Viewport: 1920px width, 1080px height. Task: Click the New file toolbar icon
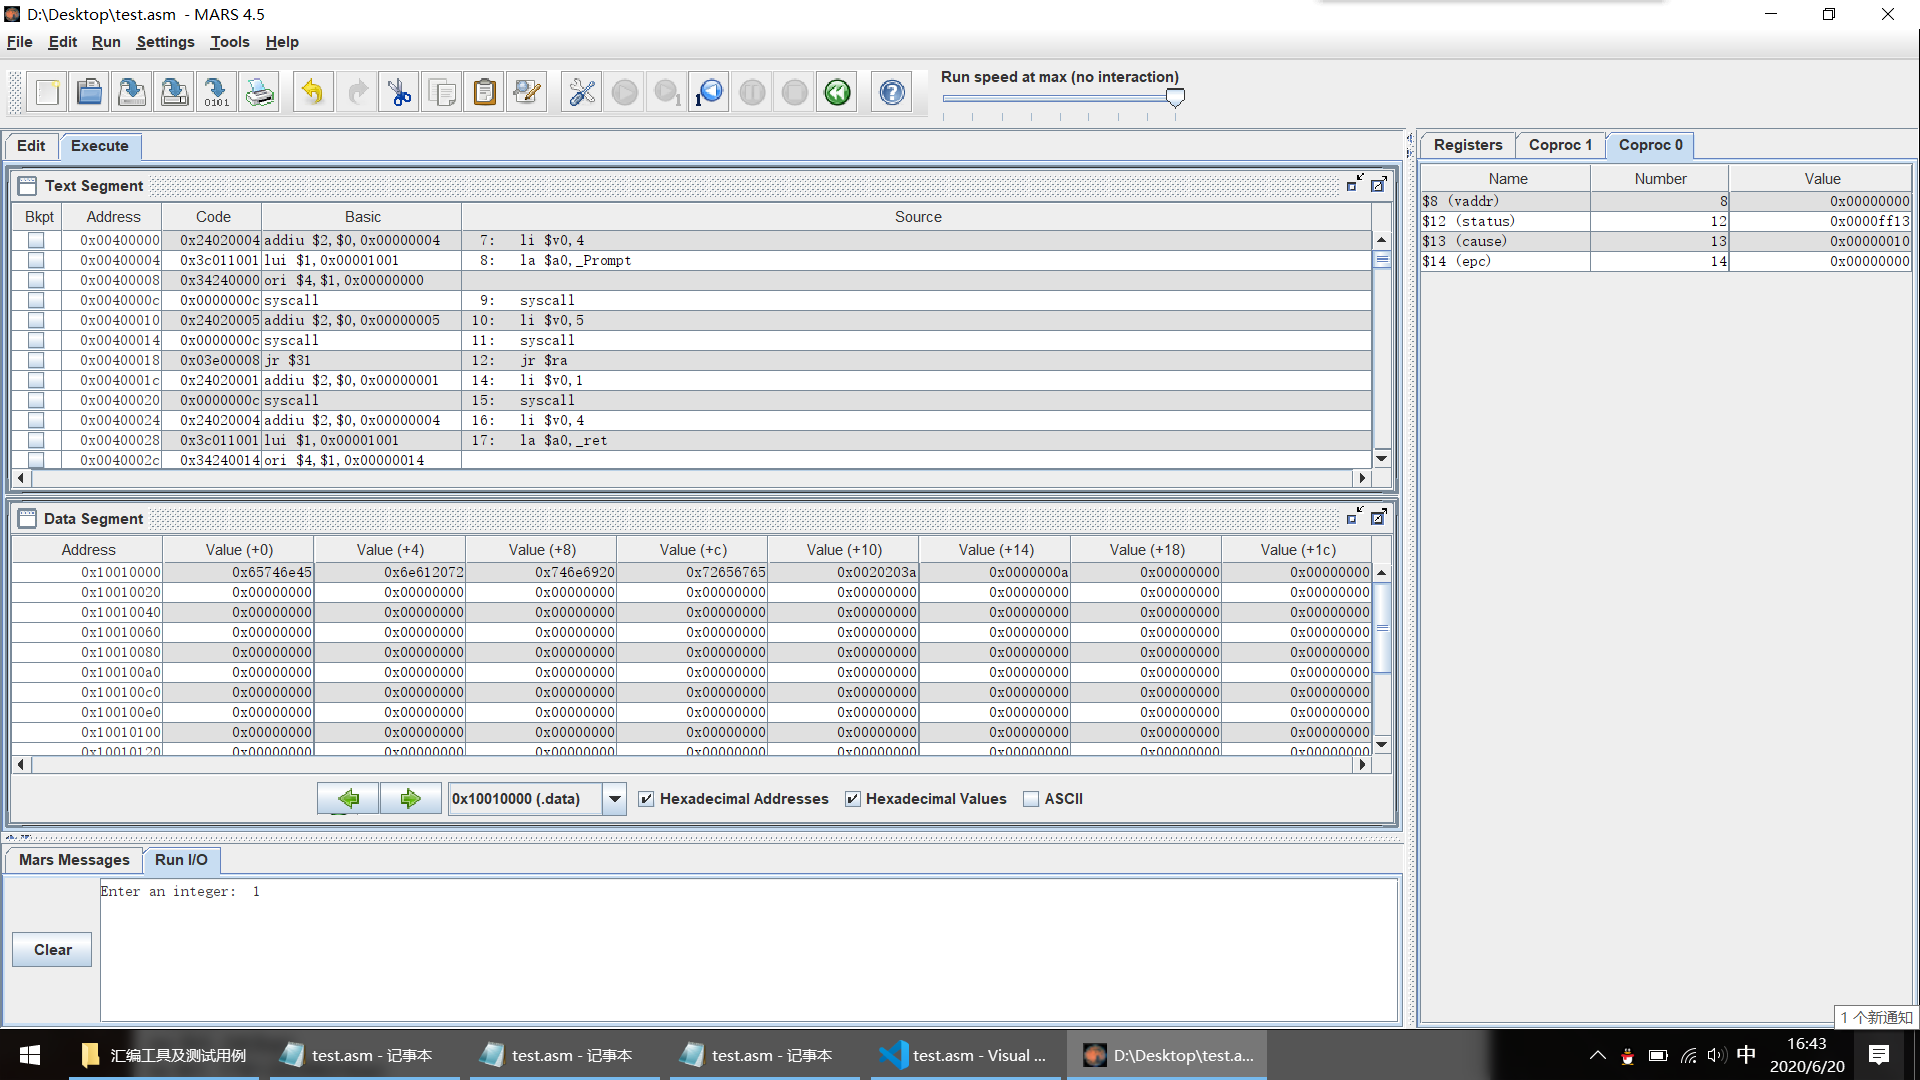coord(47,93)
